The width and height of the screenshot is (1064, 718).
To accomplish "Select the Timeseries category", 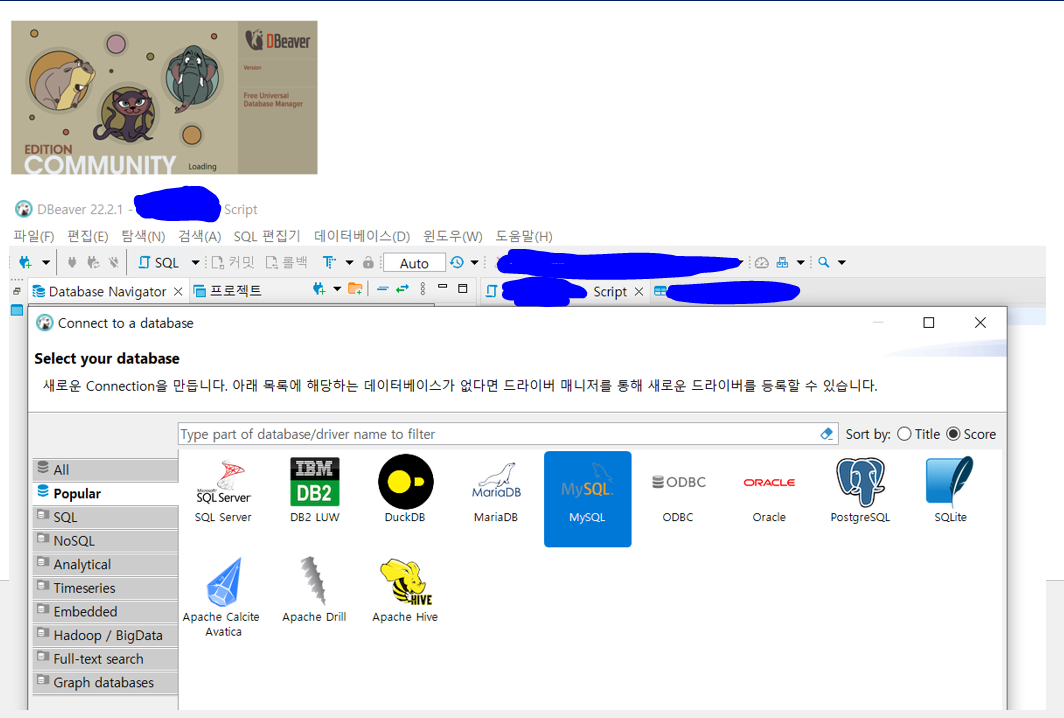I will pyautogui.click(x=105, y=588).
